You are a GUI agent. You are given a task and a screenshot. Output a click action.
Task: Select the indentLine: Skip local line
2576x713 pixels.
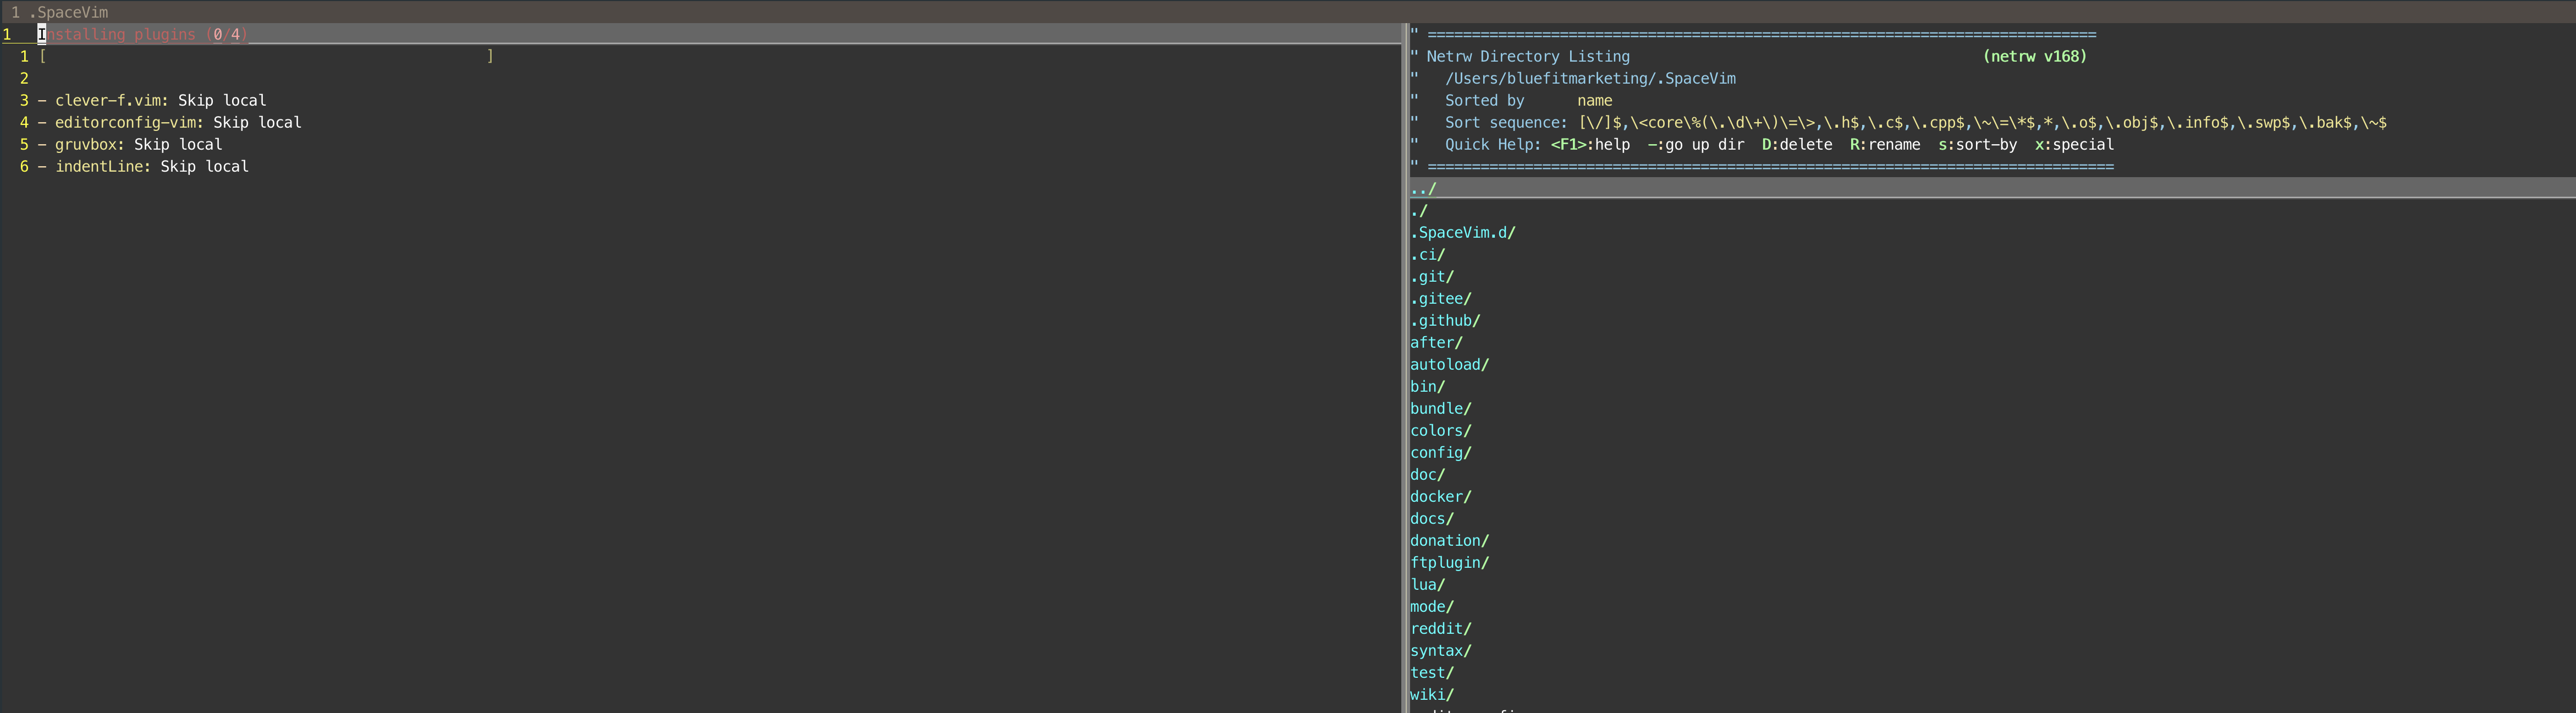coord(143,166)
